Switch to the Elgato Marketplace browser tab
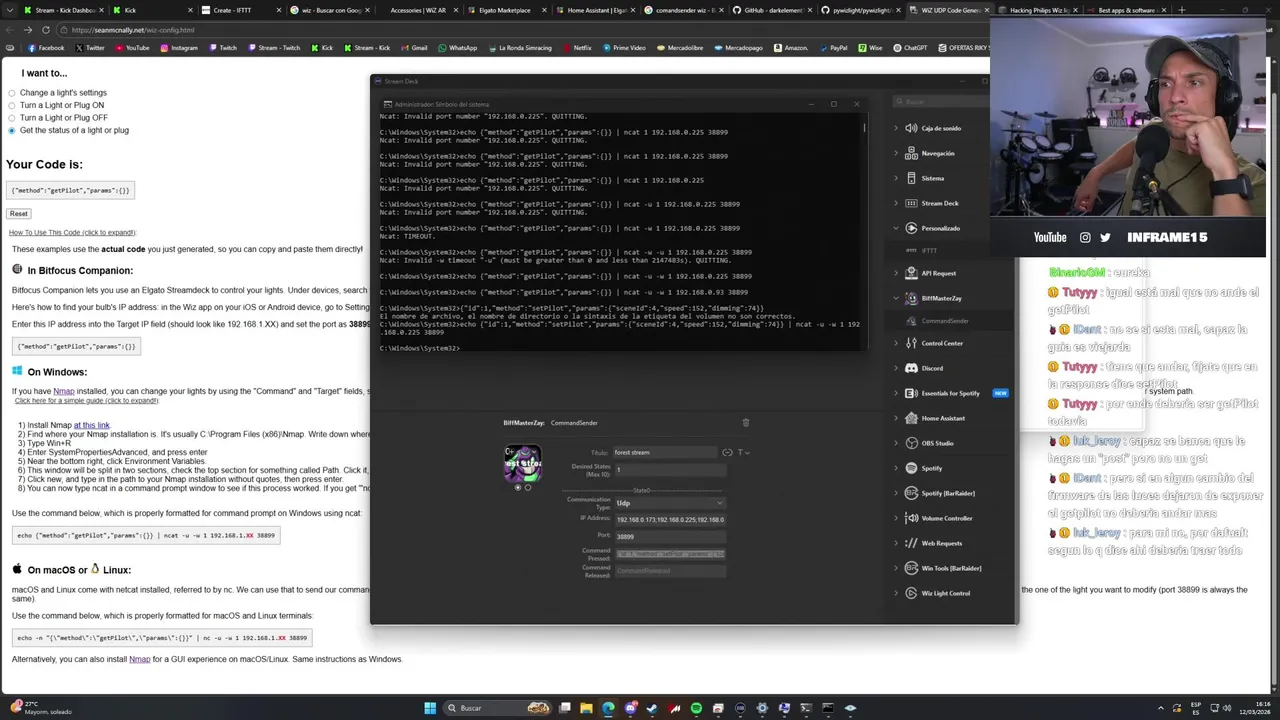 (509, 10)
